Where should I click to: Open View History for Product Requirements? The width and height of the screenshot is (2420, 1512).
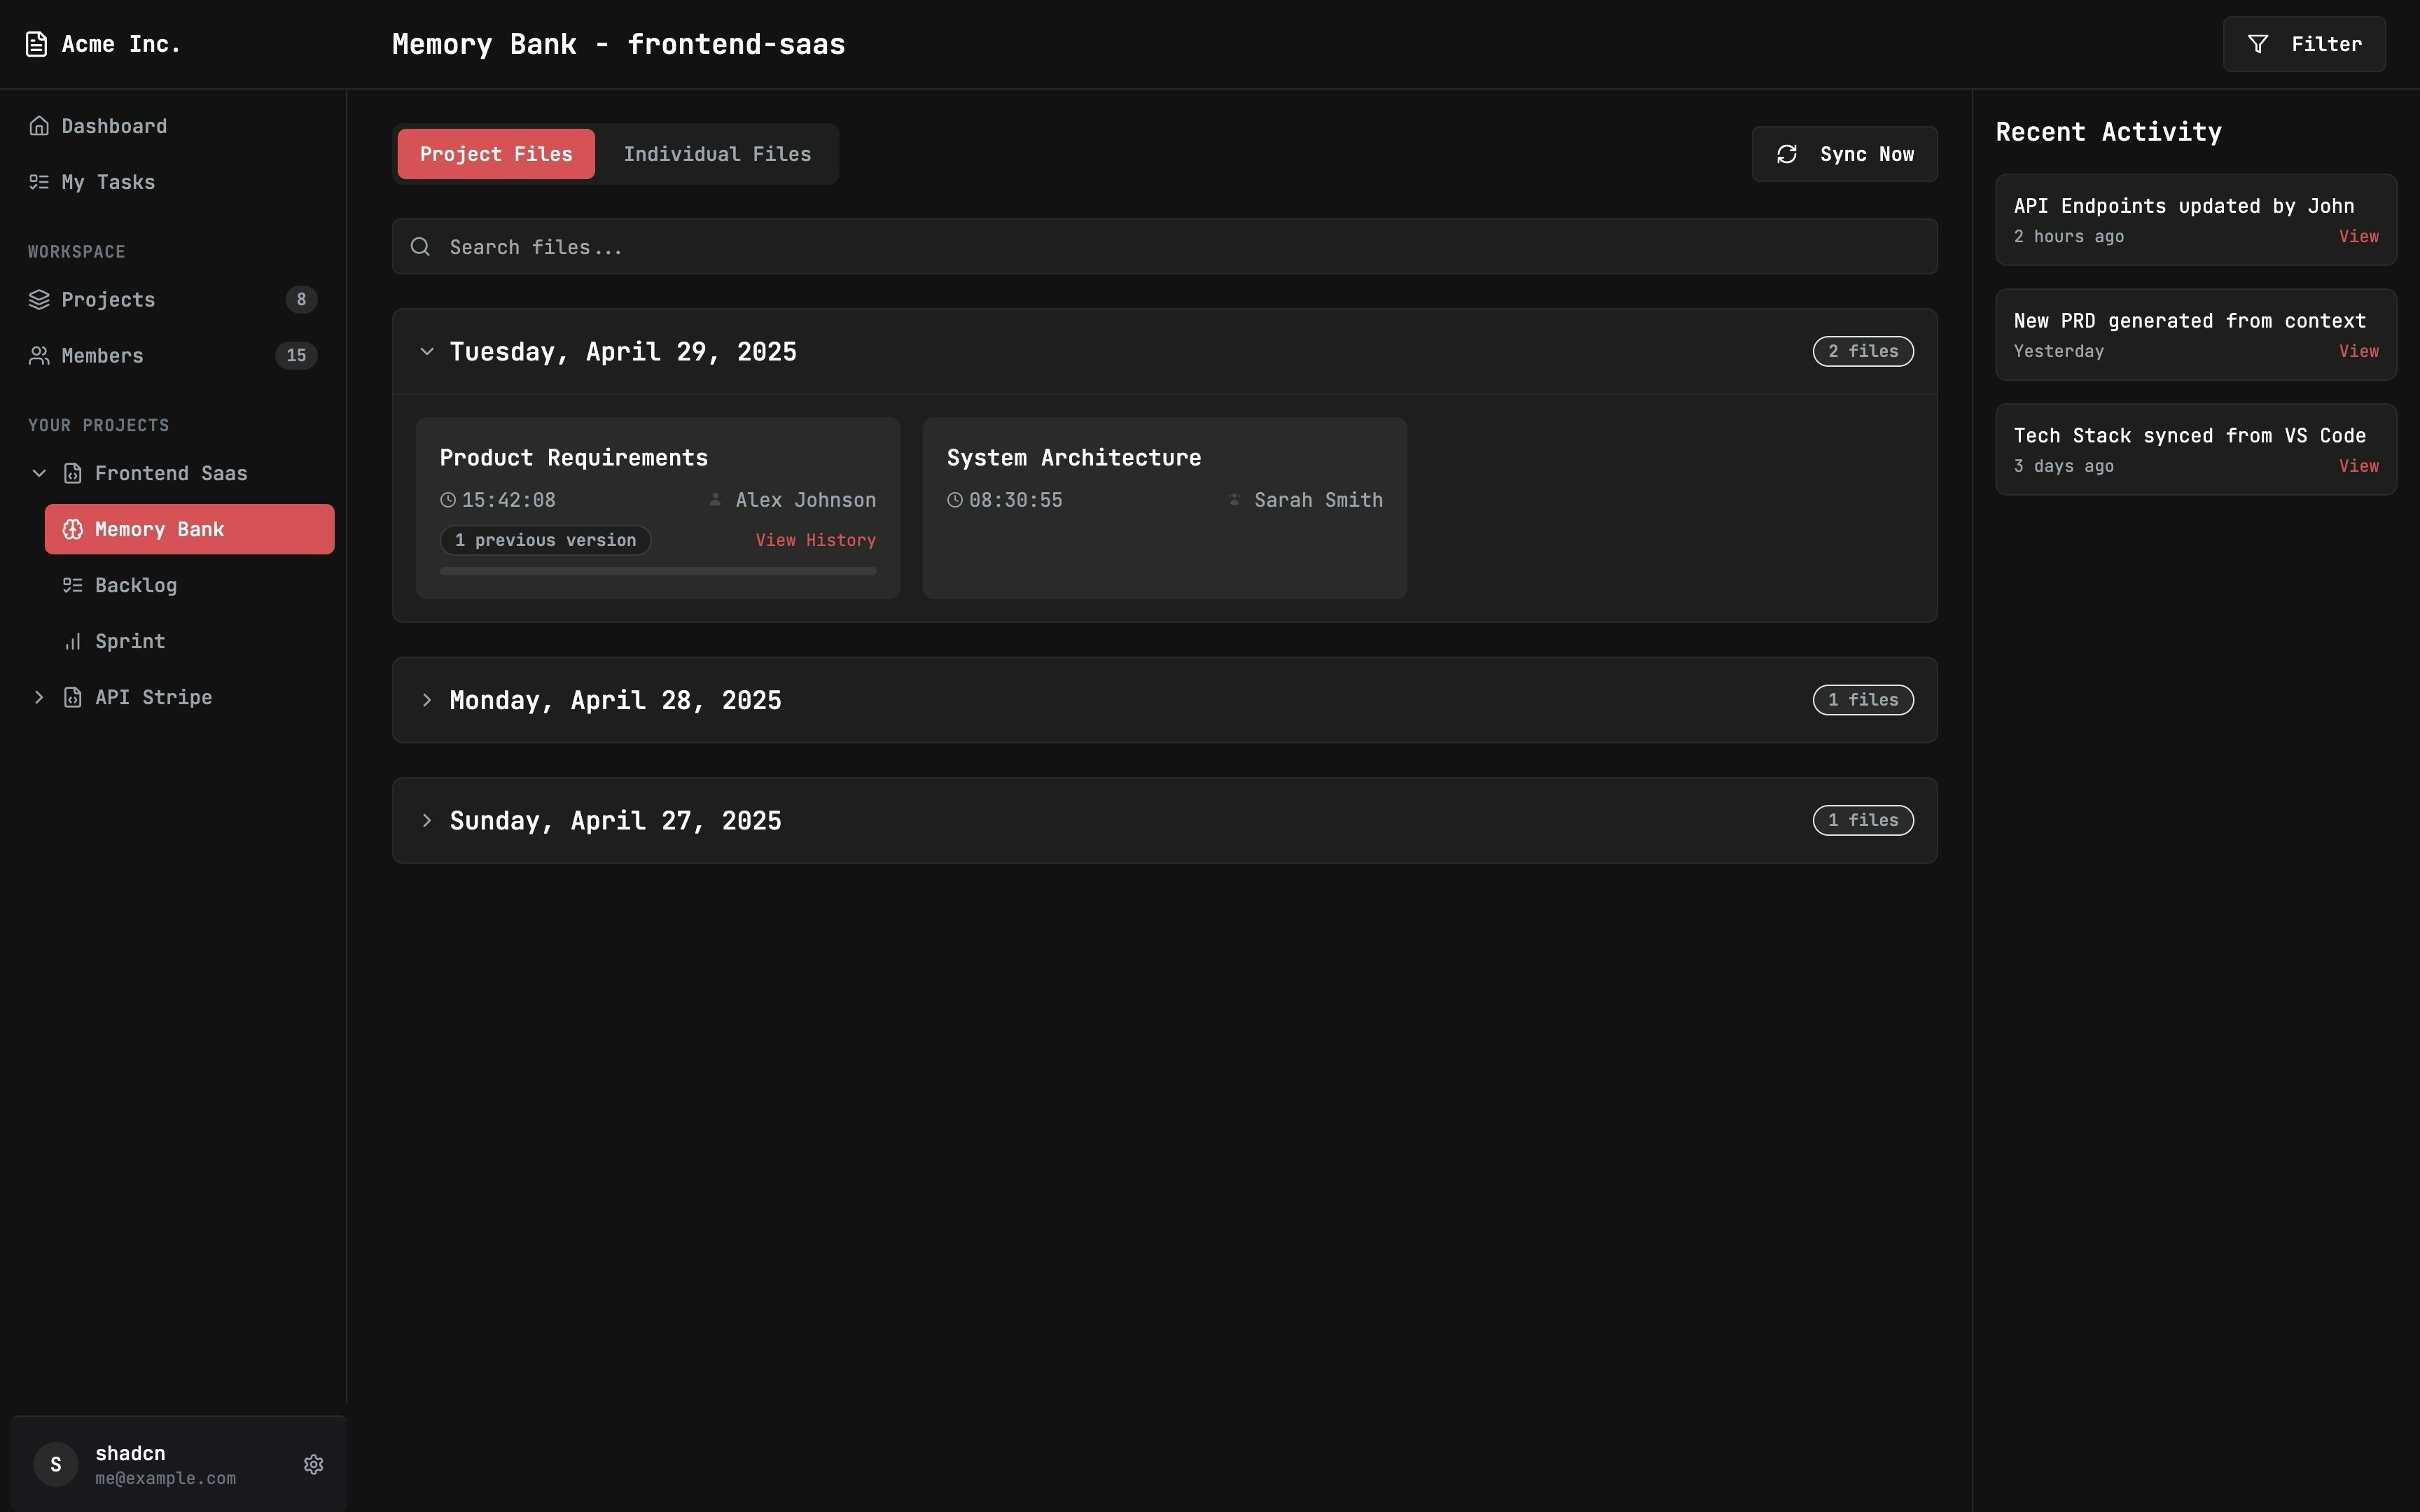click(815, 540)
